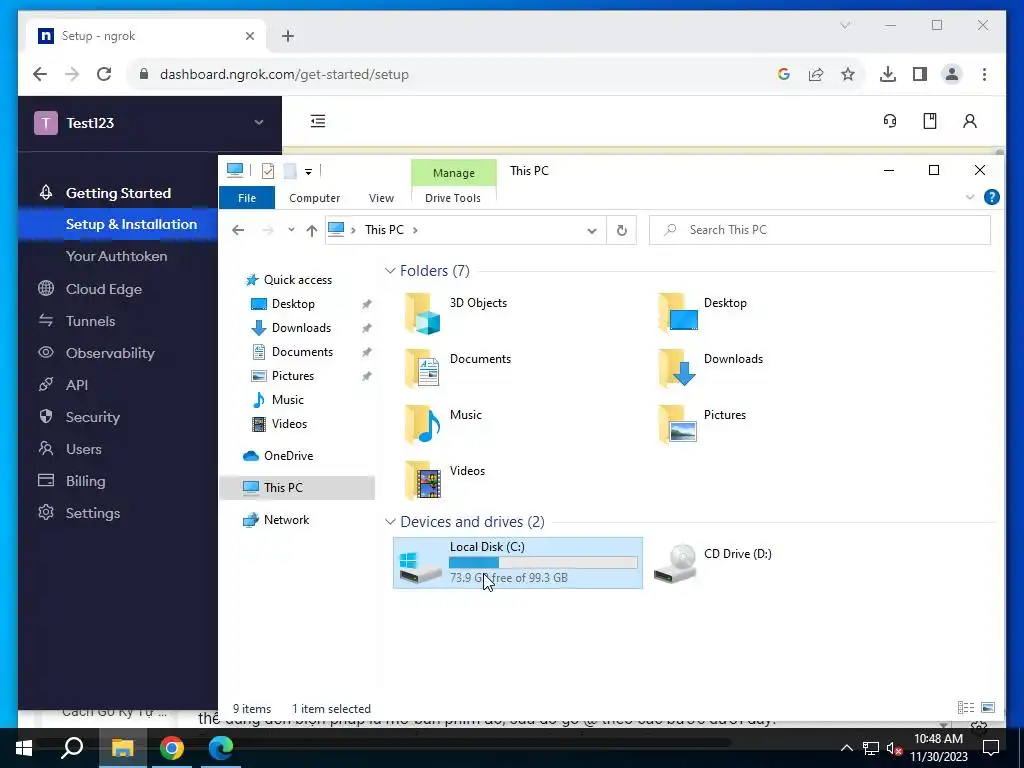Viewport: 1024px width, 768px height.
Task: Open the Computer ribbon tab
Action: click(x=314, y=198)
